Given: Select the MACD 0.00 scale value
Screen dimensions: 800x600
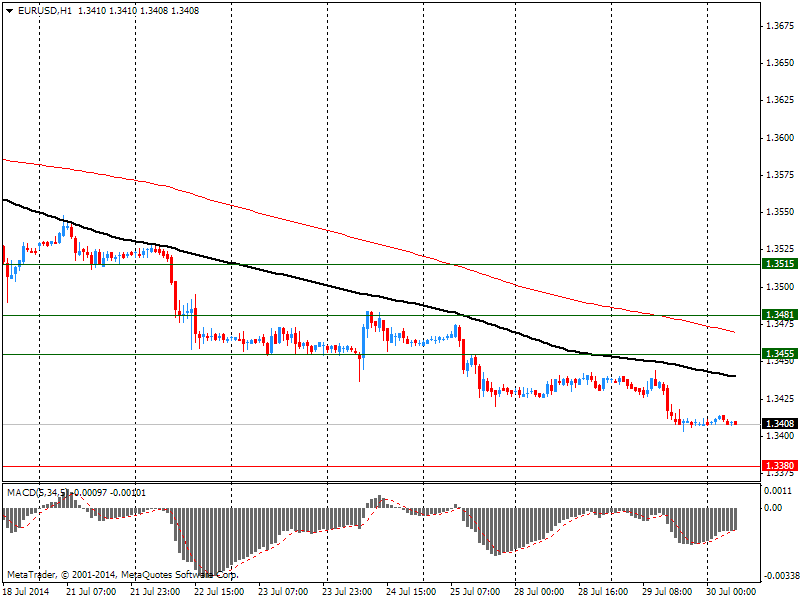Looking at the screenshot, I should pos(773,508).
